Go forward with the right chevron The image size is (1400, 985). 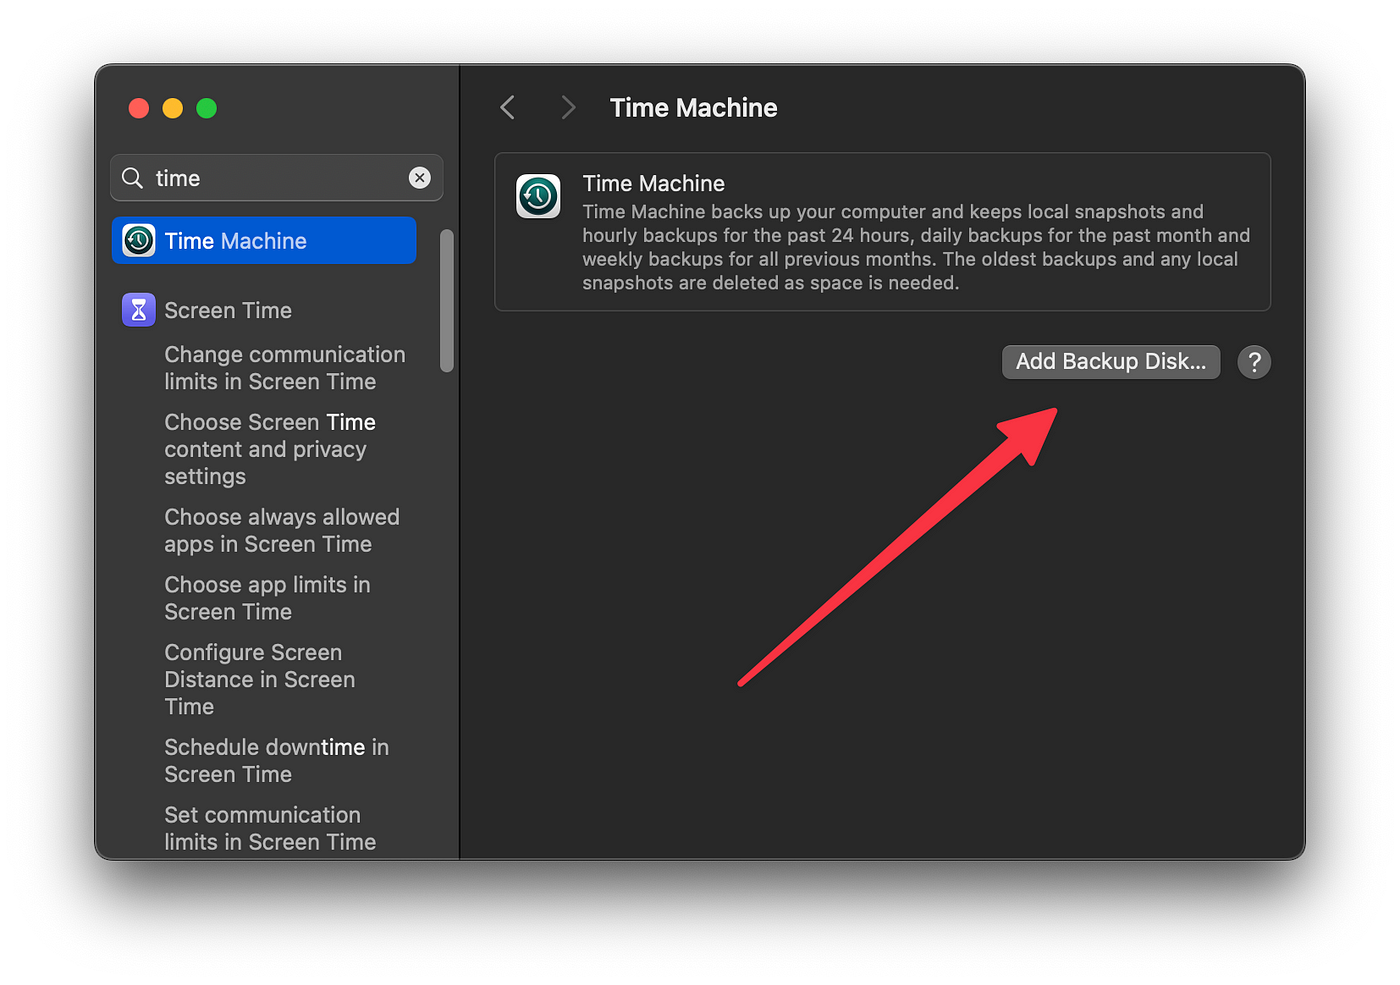click(x=568, y=108)
